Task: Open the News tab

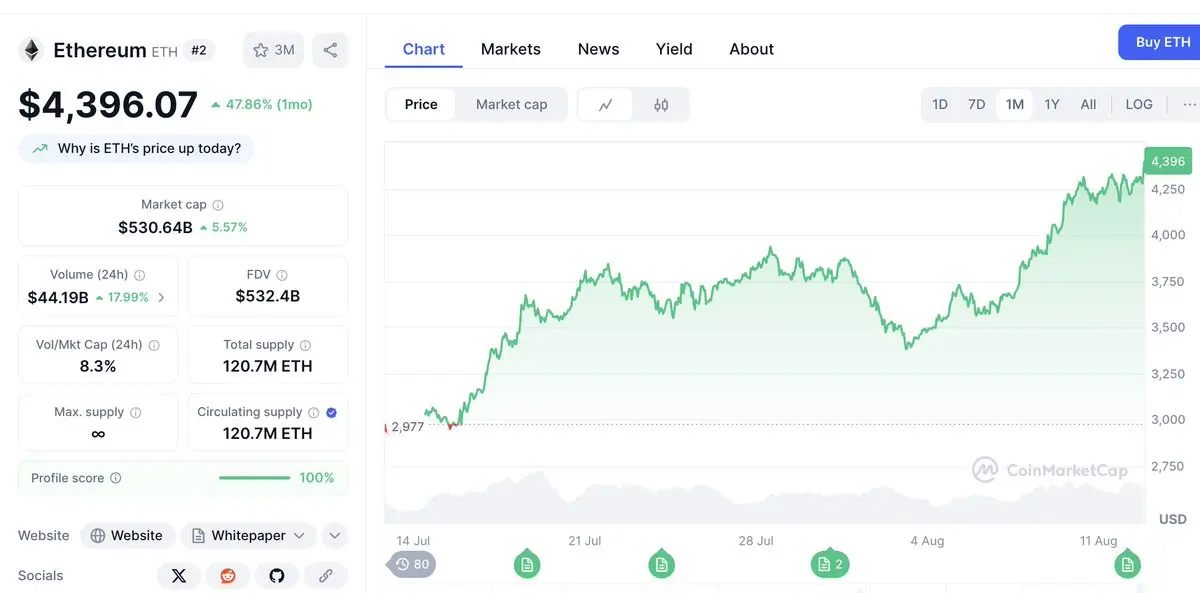Action: tap(598, 49)
